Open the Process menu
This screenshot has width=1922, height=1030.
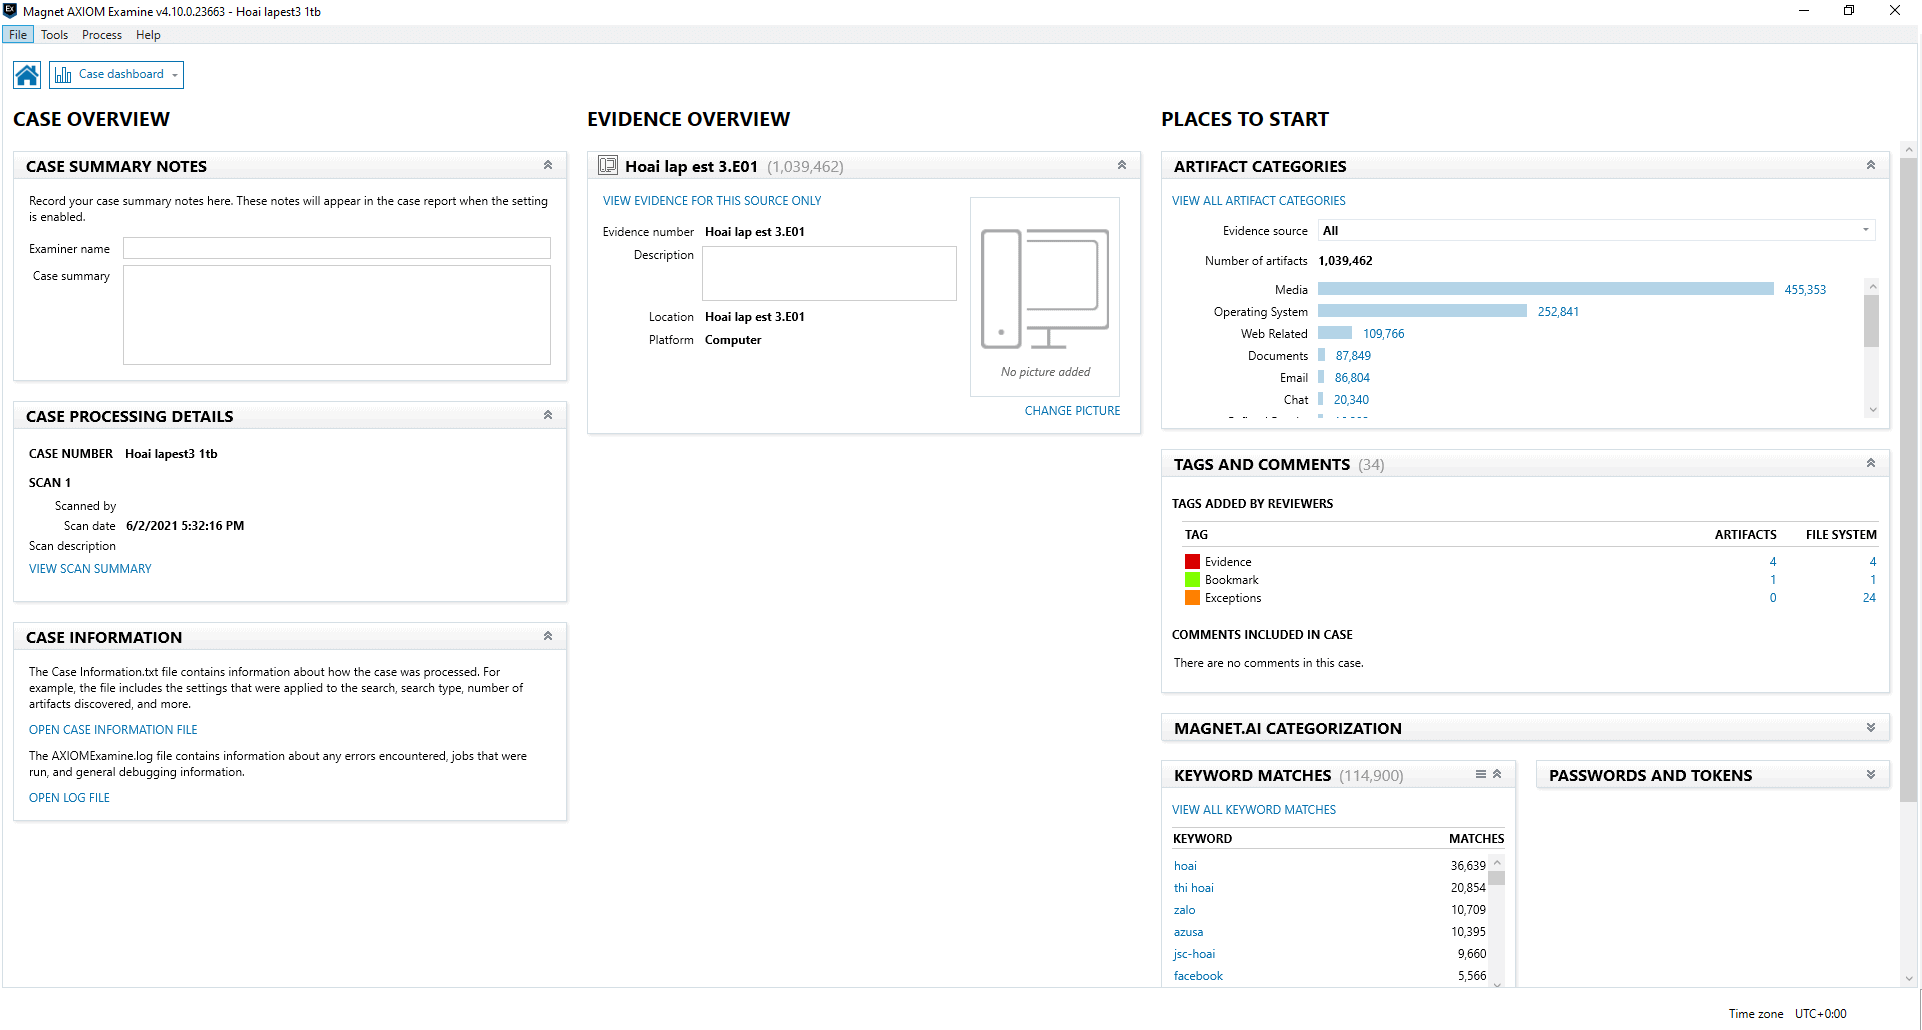tap(102, 35)
